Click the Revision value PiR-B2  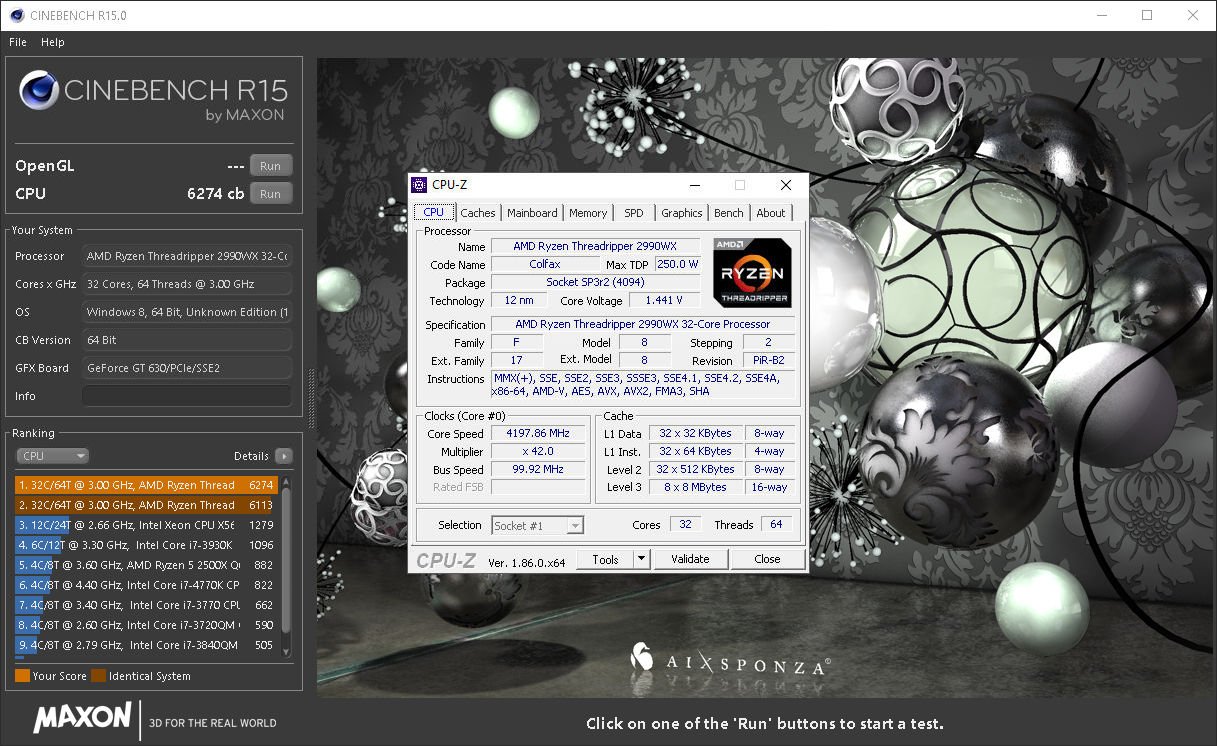[768, 360]
